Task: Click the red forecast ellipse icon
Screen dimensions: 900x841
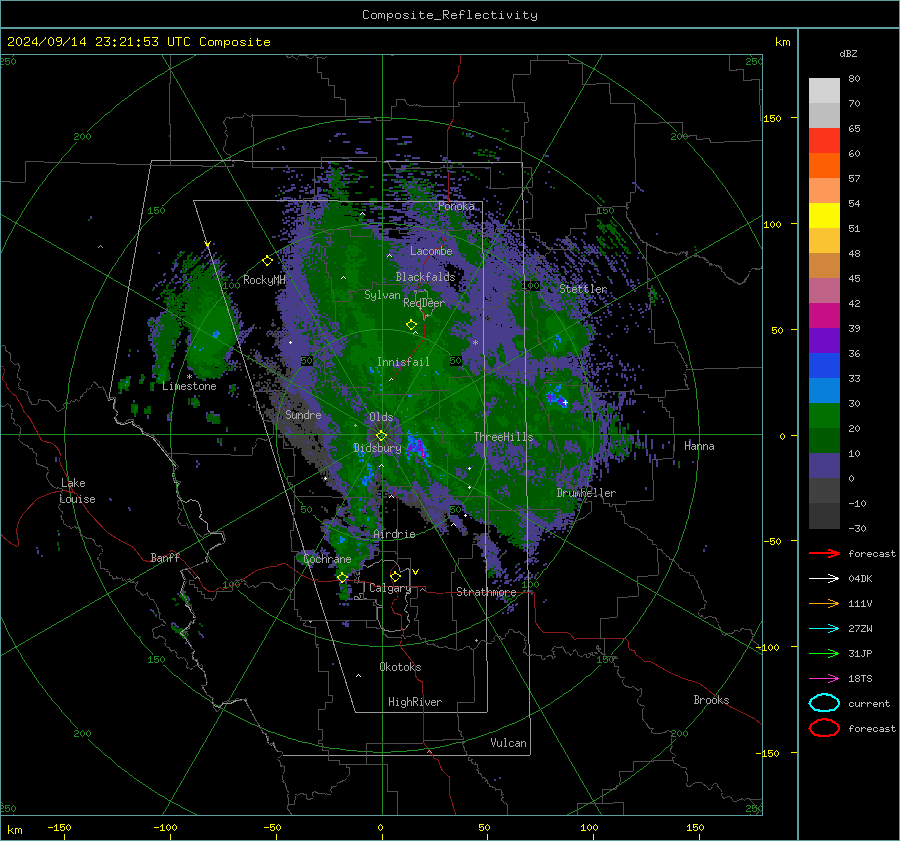Action: 824,728
